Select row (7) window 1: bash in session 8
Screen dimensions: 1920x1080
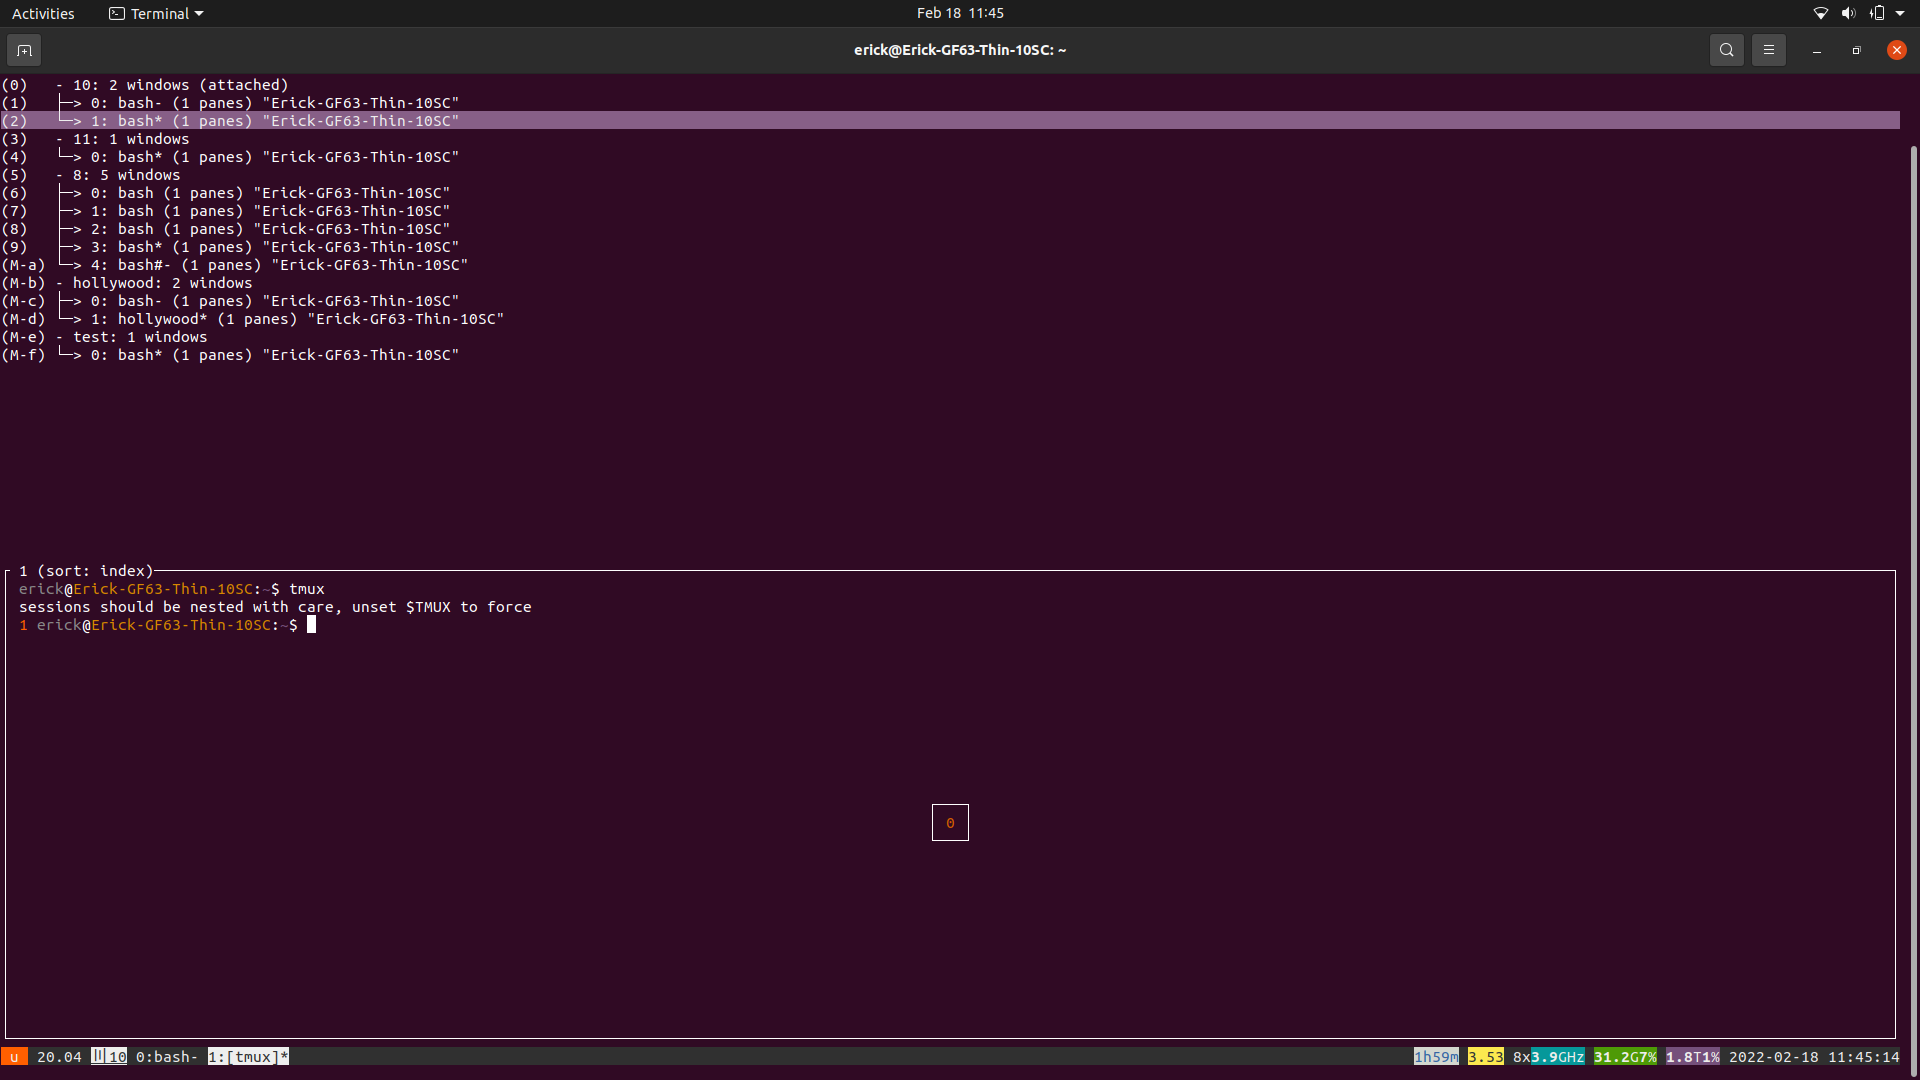click(950, 211)
